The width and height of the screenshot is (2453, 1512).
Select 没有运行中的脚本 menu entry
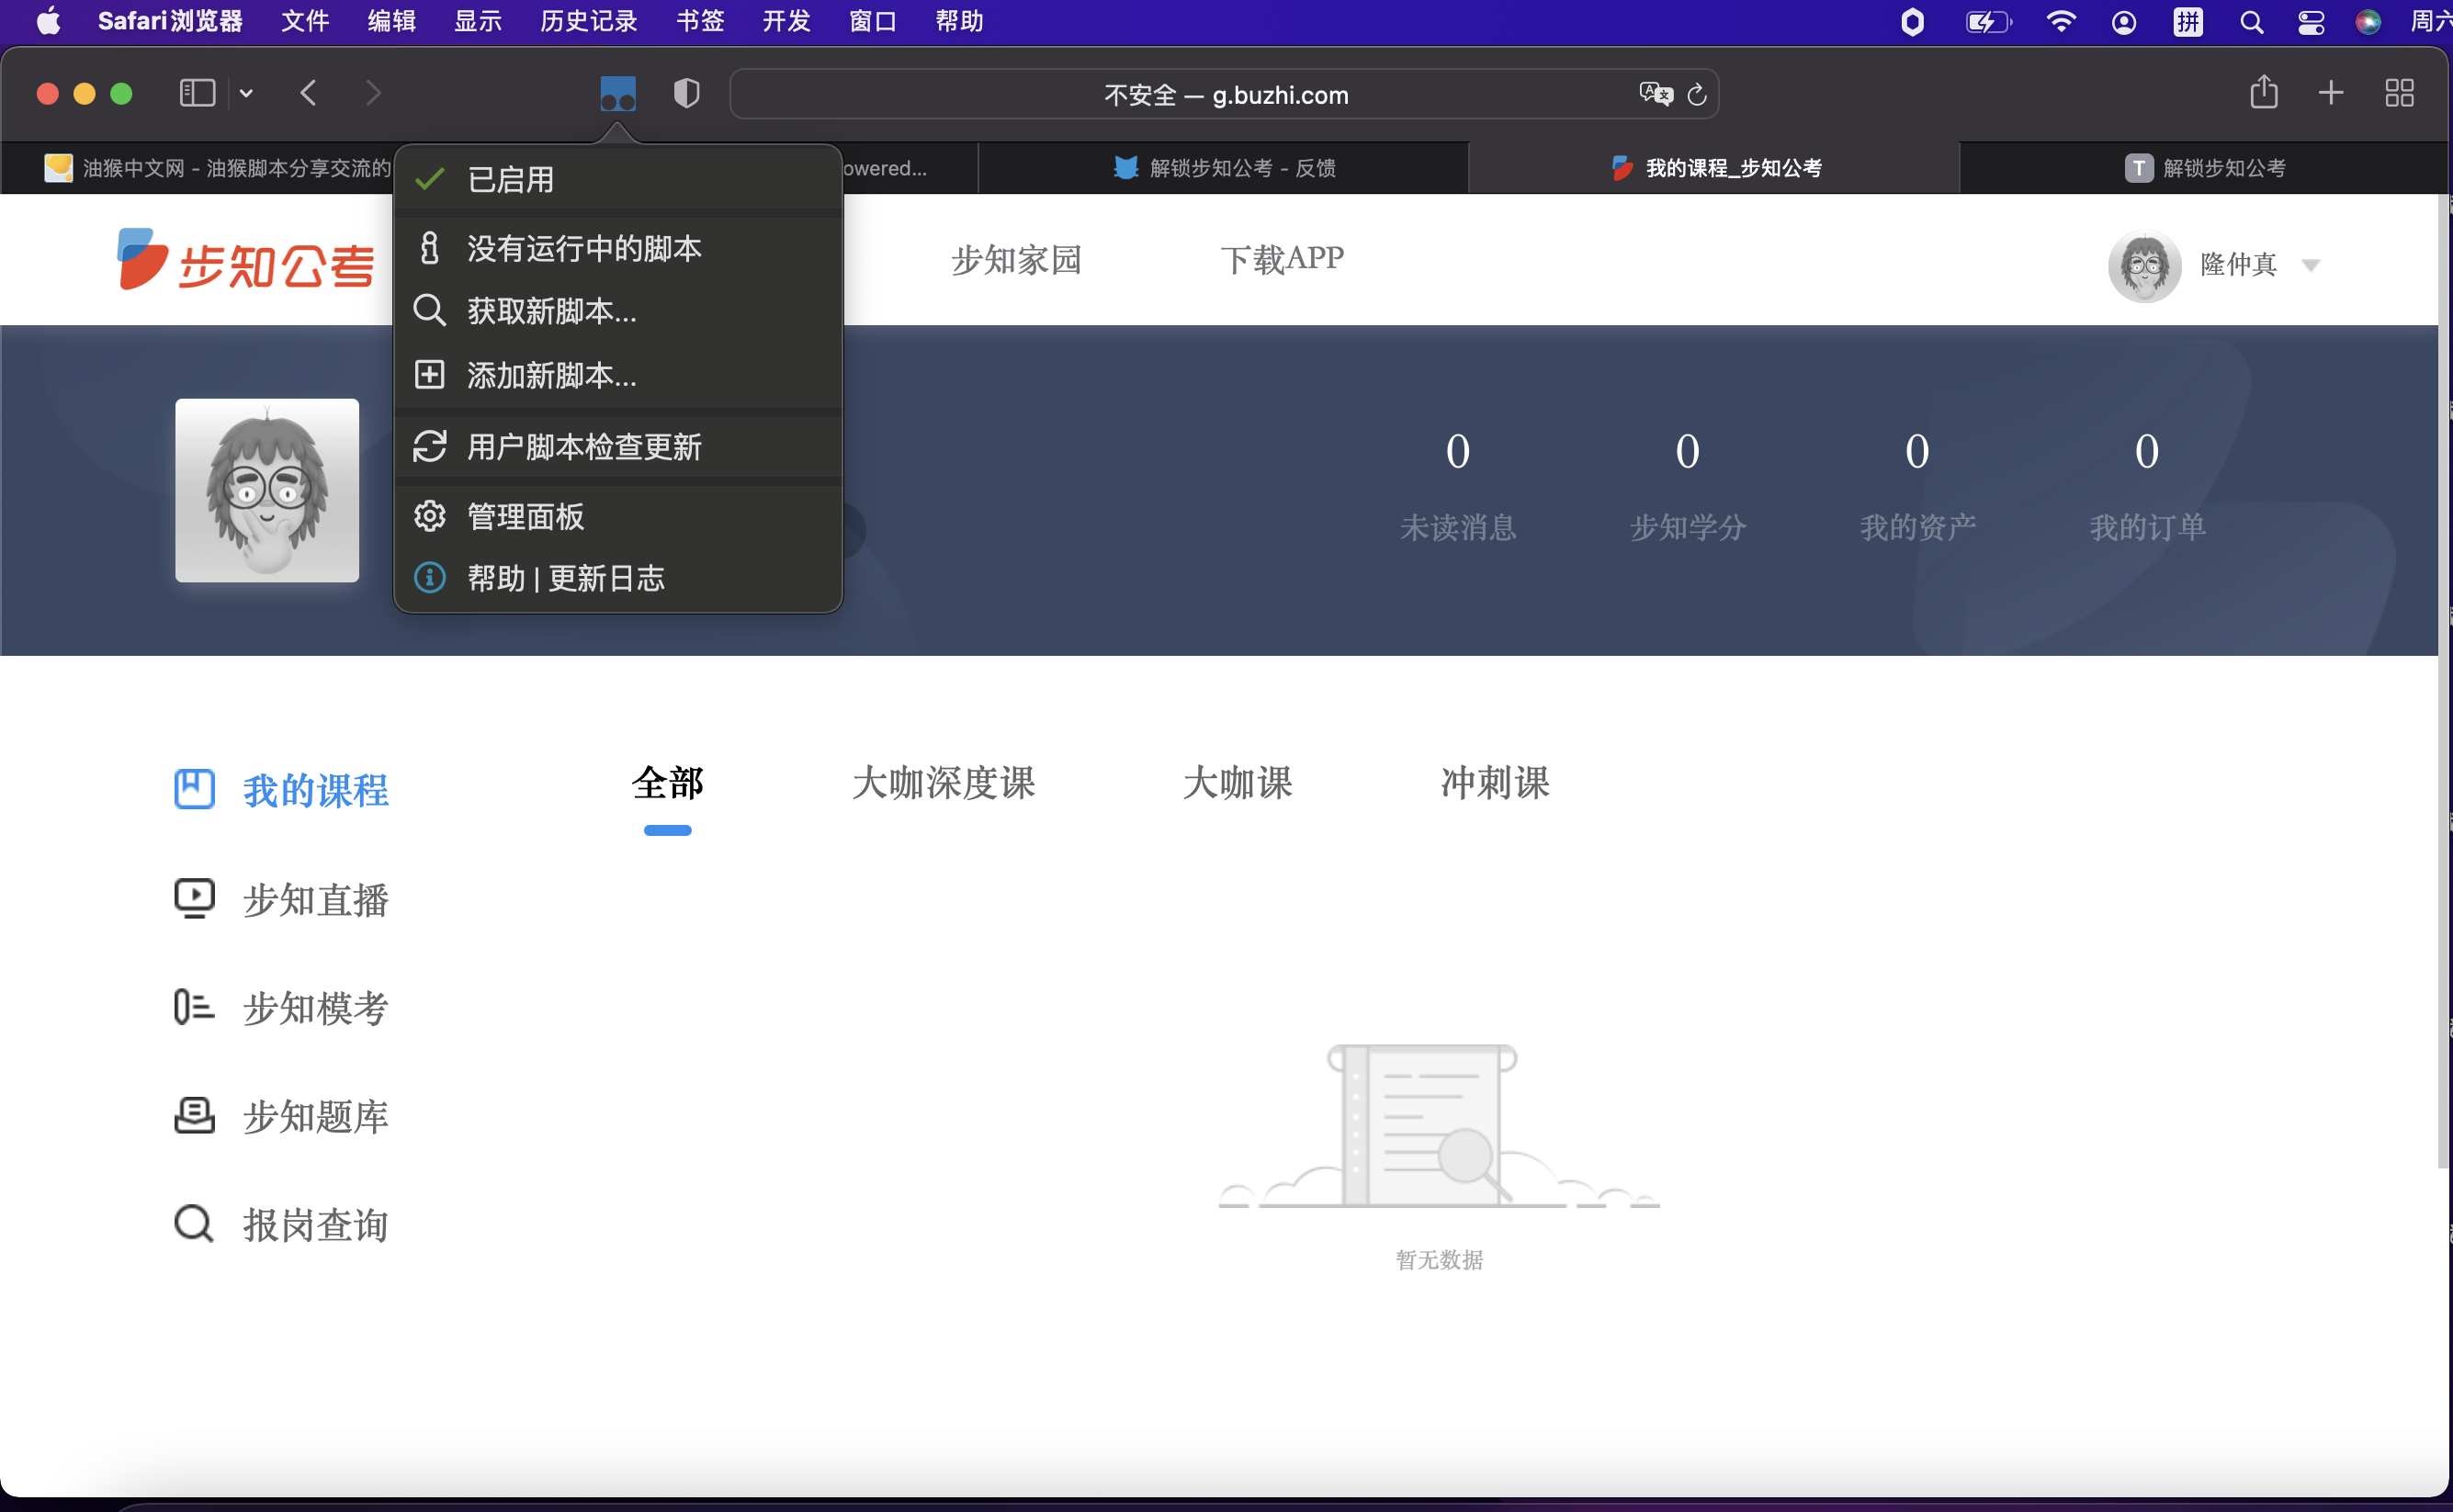coord(618,248)
